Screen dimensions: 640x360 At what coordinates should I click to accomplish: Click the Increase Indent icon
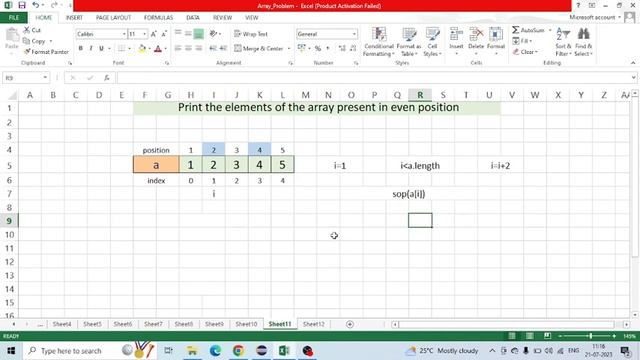point(223,49)
